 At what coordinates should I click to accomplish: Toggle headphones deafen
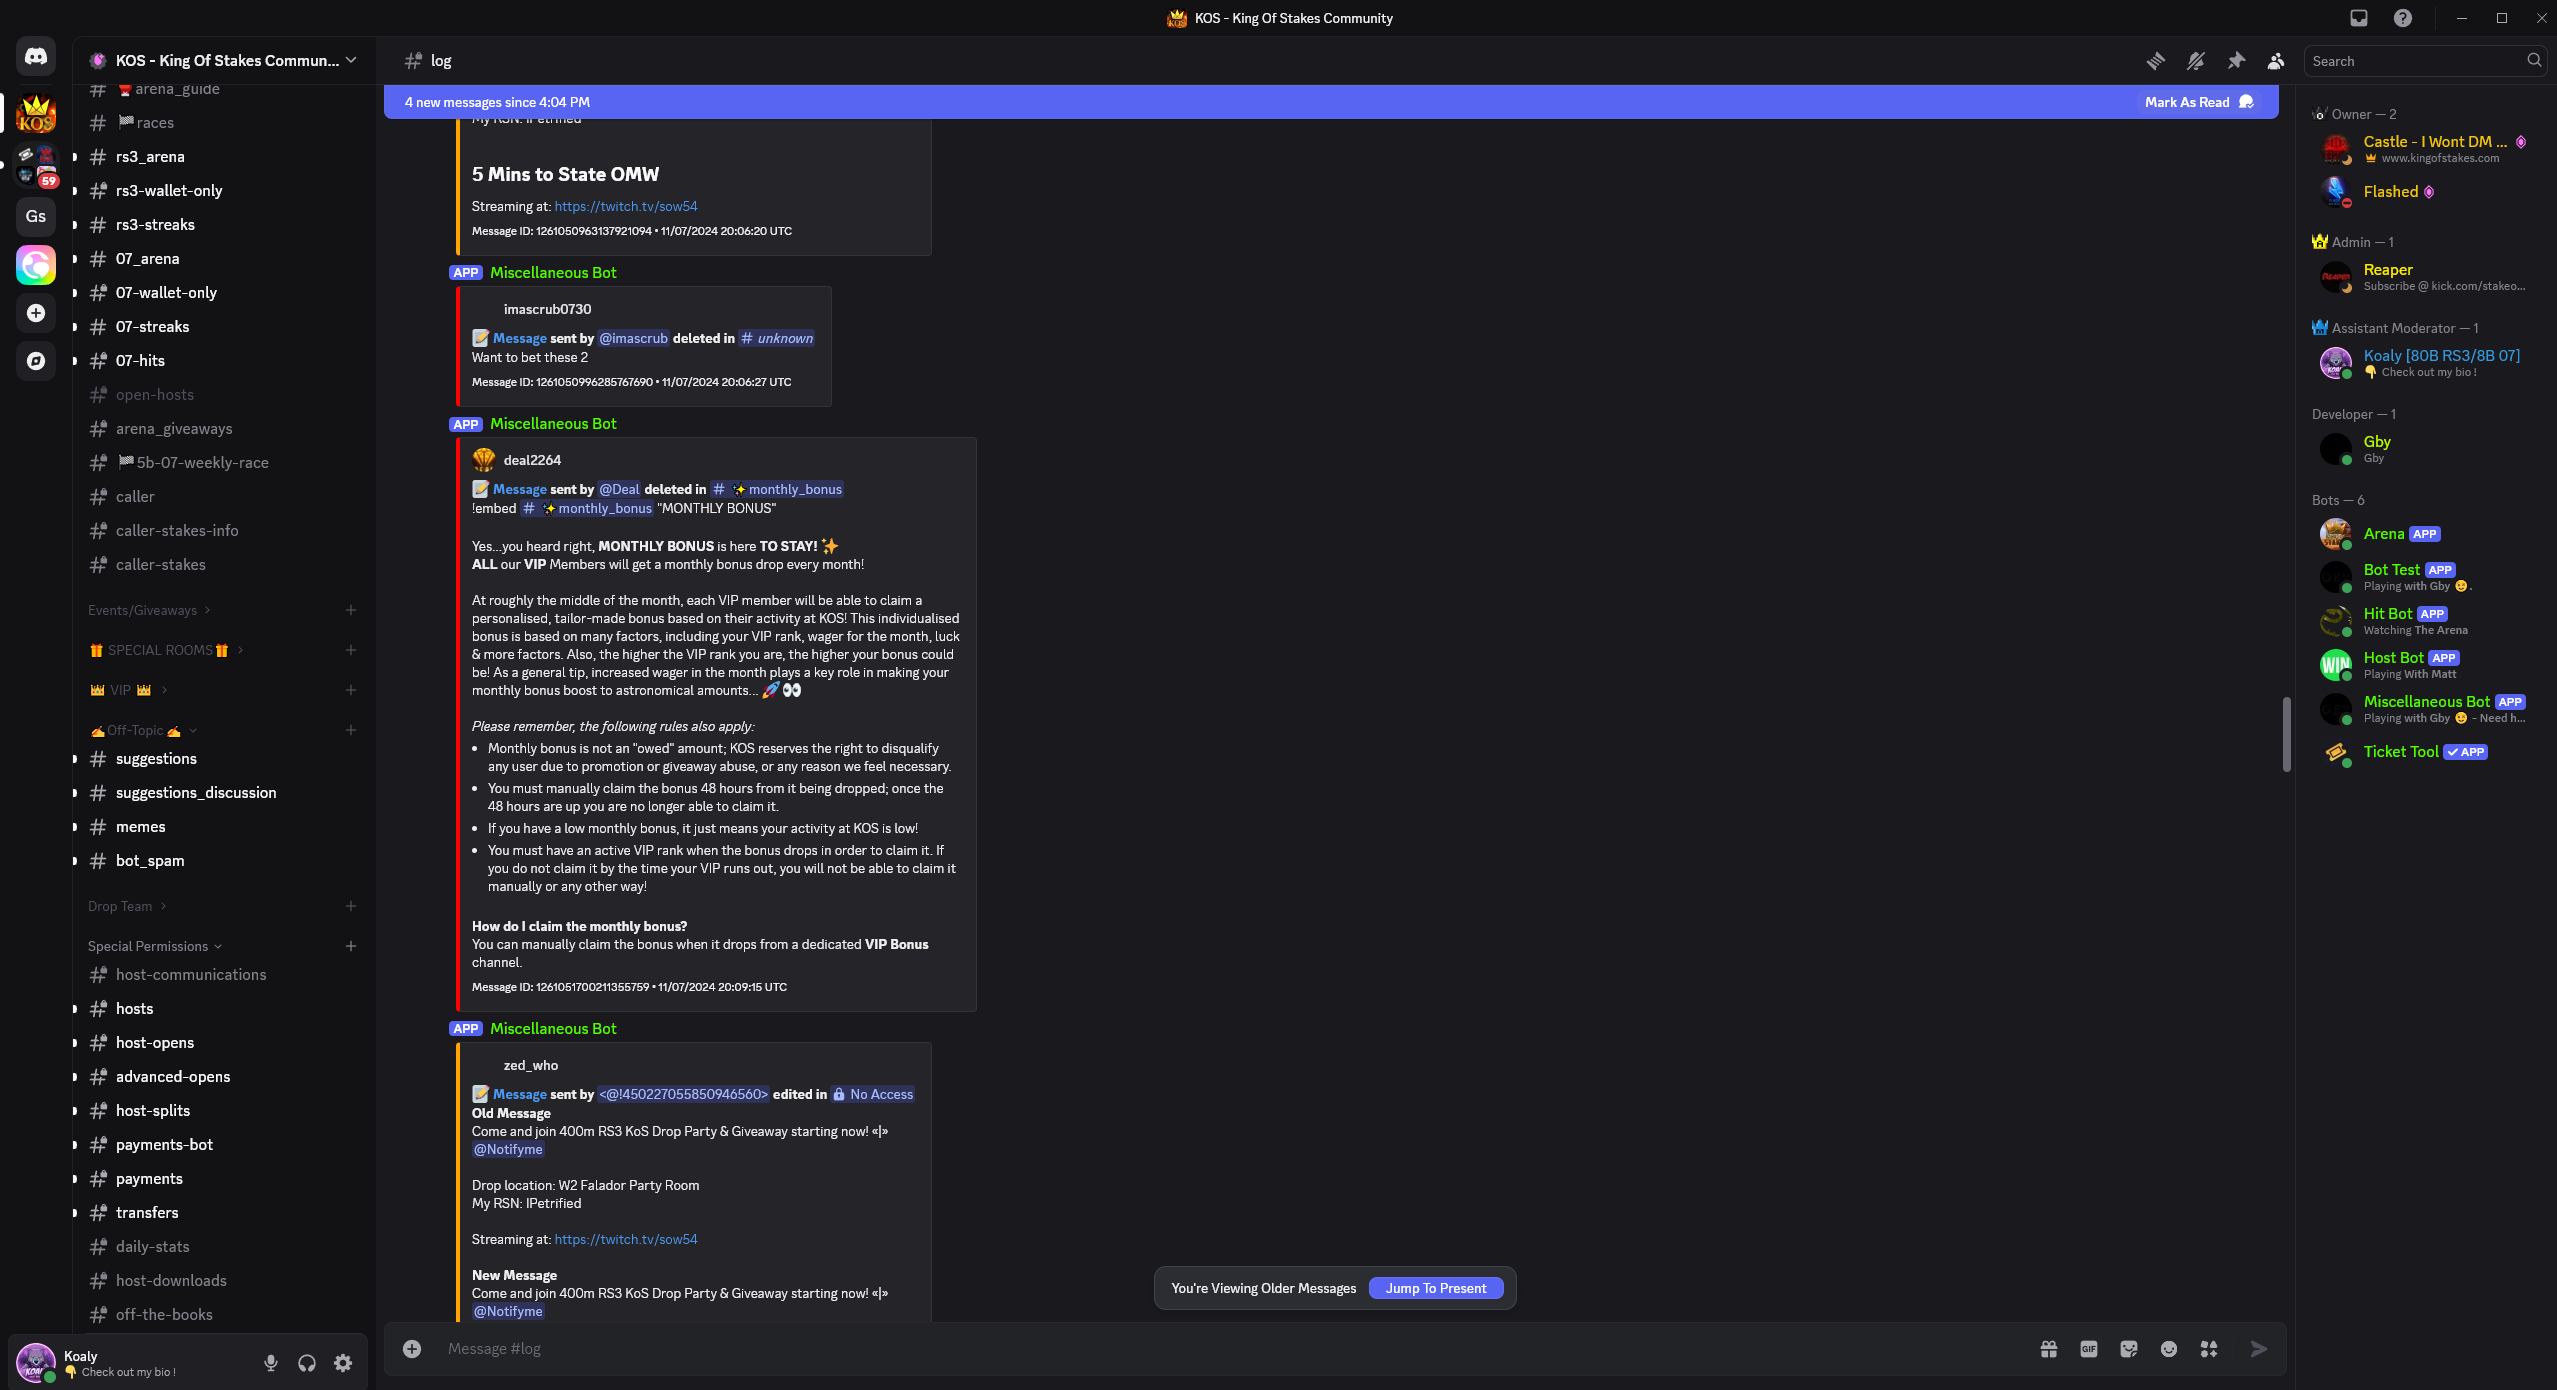point(307,1363)
